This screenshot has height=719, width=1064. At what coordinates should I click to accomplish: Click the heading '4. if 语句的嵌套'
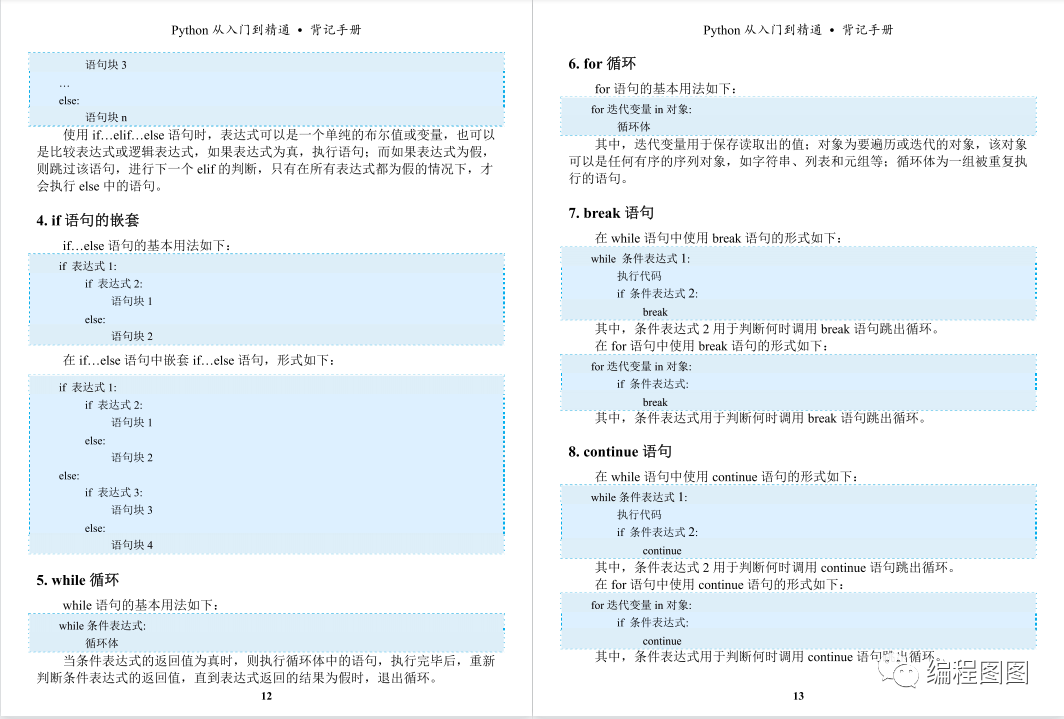(88, 220)
